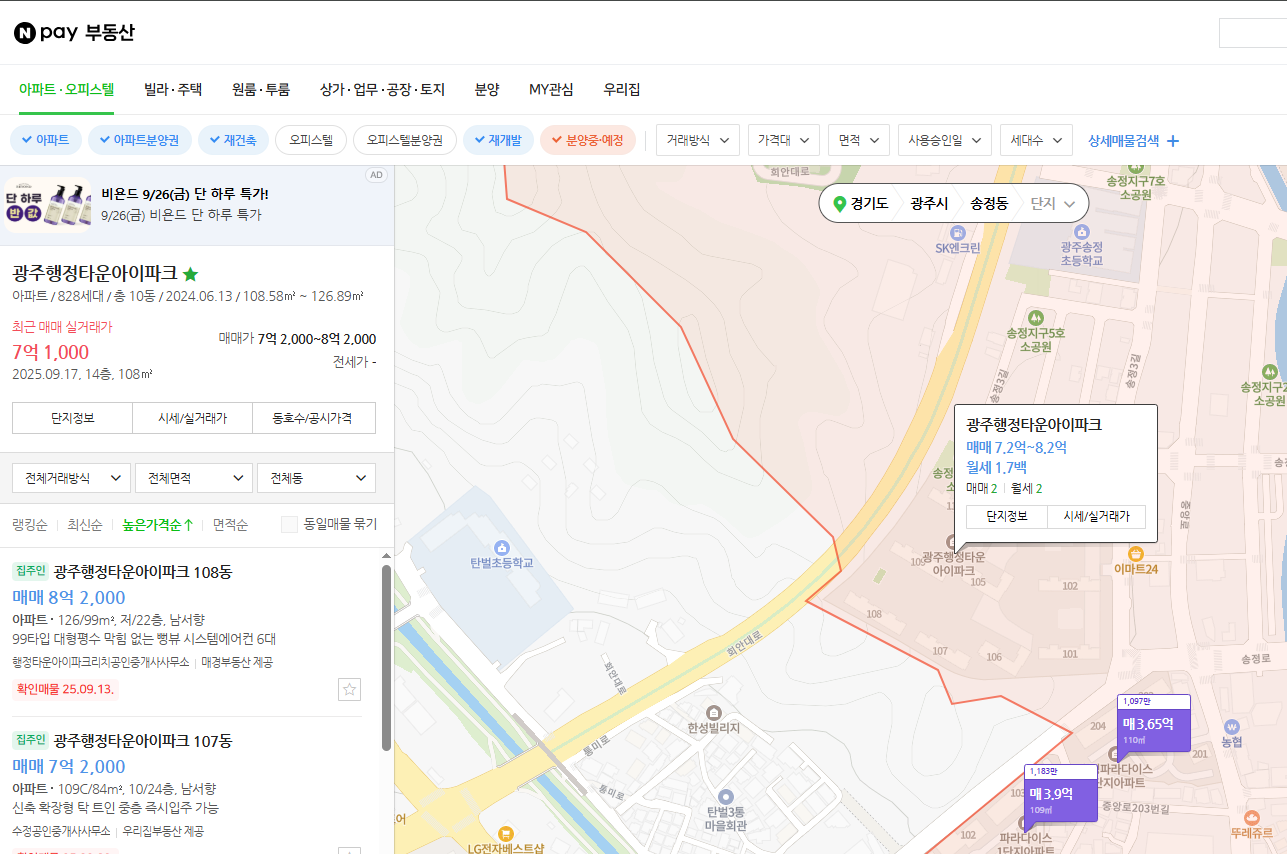This screenshot has width=1287, height=854.
Task: Expand the 전체면적 dropdown
Action: 194,478
